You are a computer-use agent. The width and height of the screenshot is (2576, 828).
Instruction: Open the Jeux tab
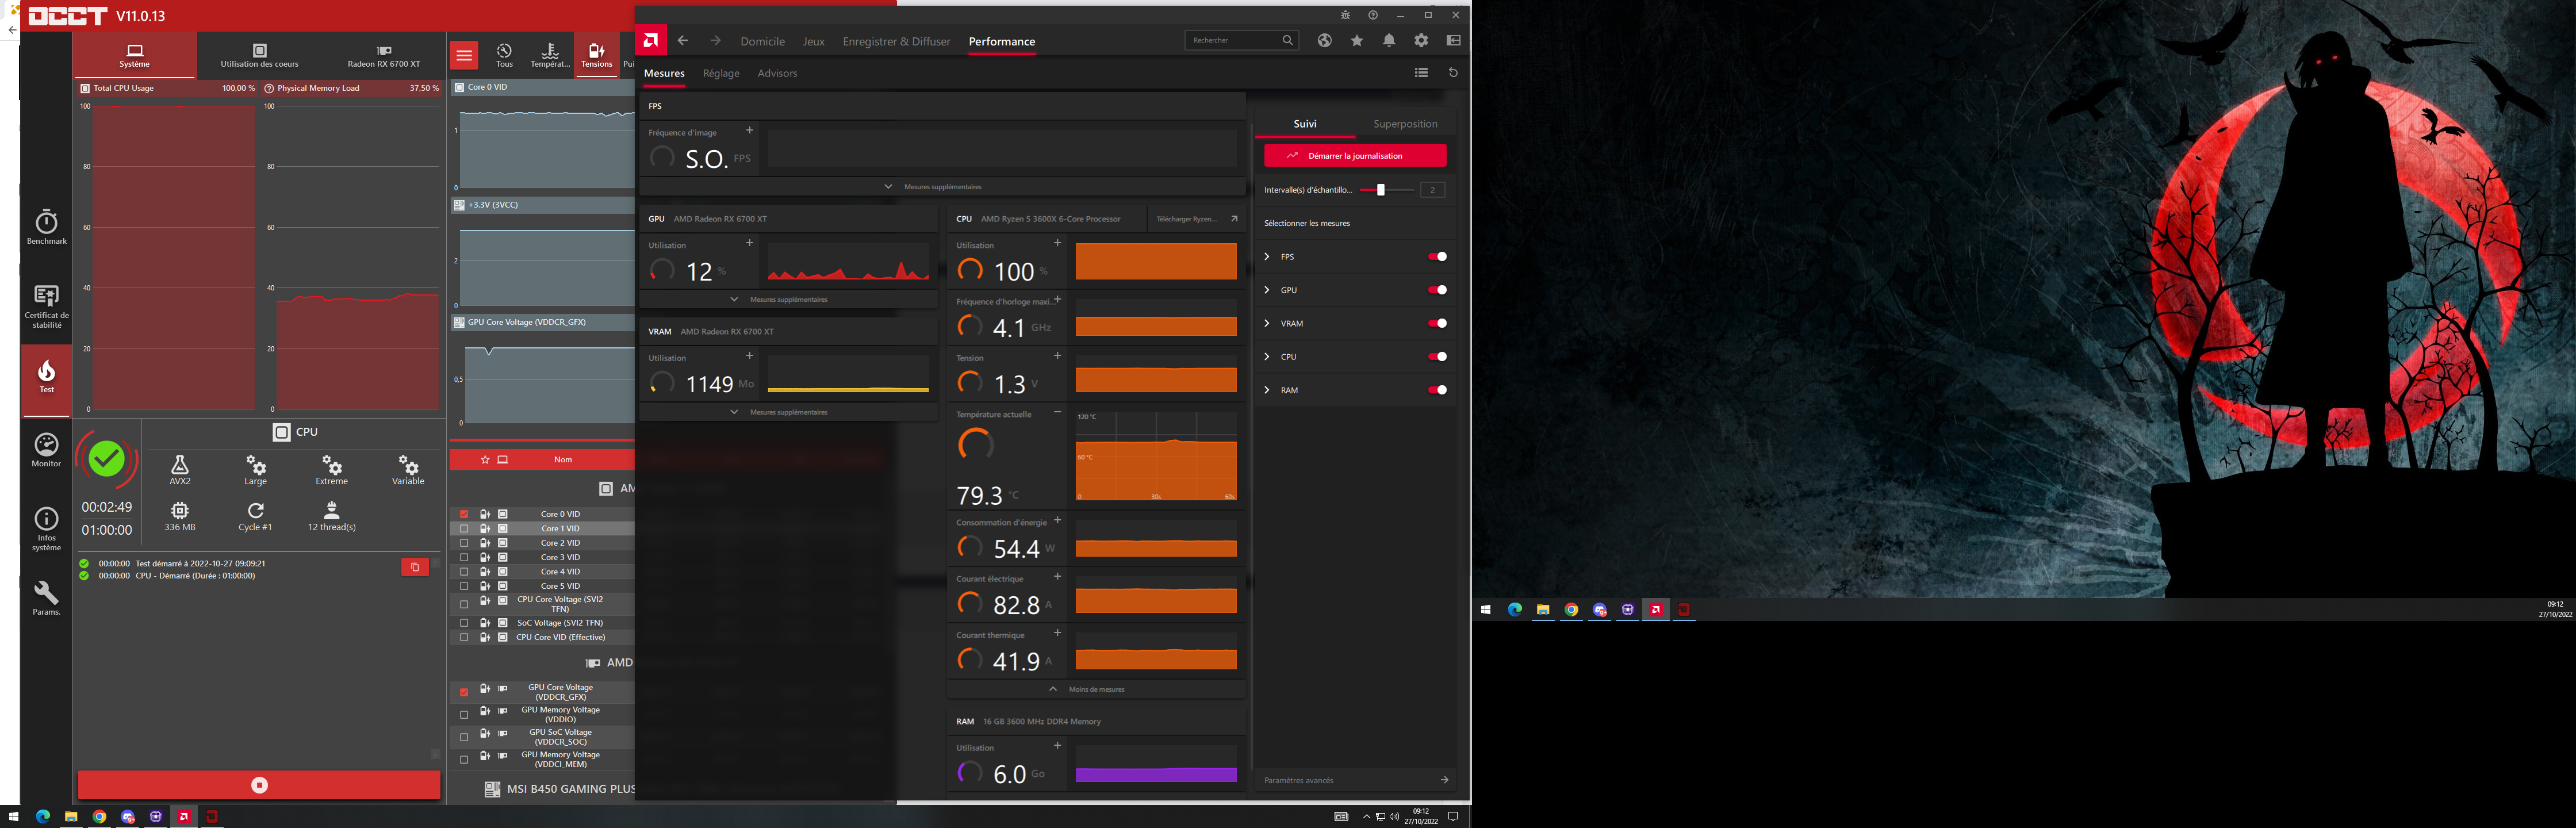tap(814, 41)
